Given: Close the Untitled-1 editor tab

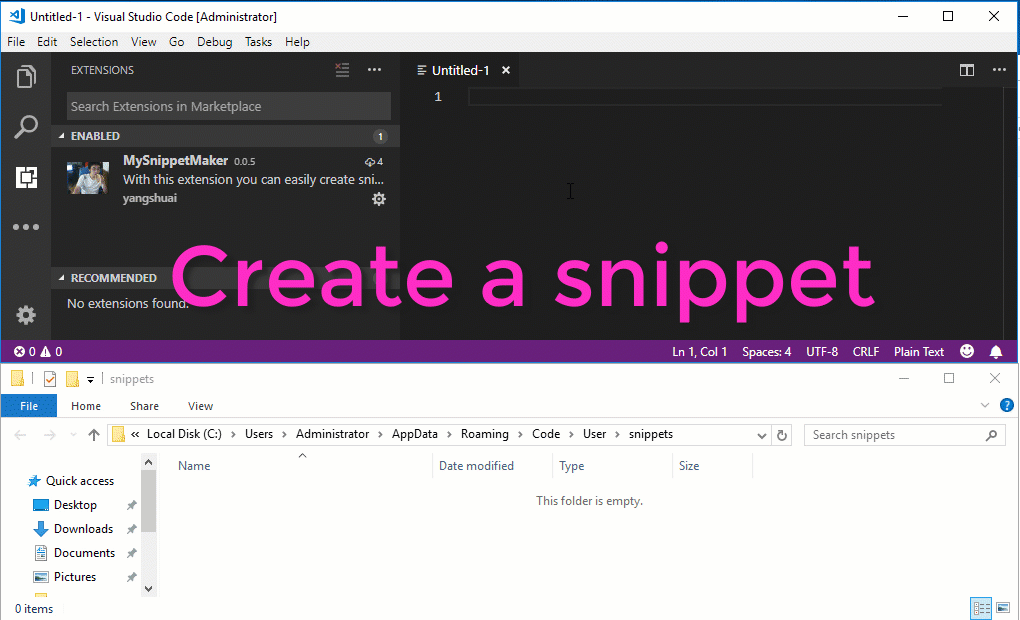Looking at the screenshot, I should click(505, 70).
